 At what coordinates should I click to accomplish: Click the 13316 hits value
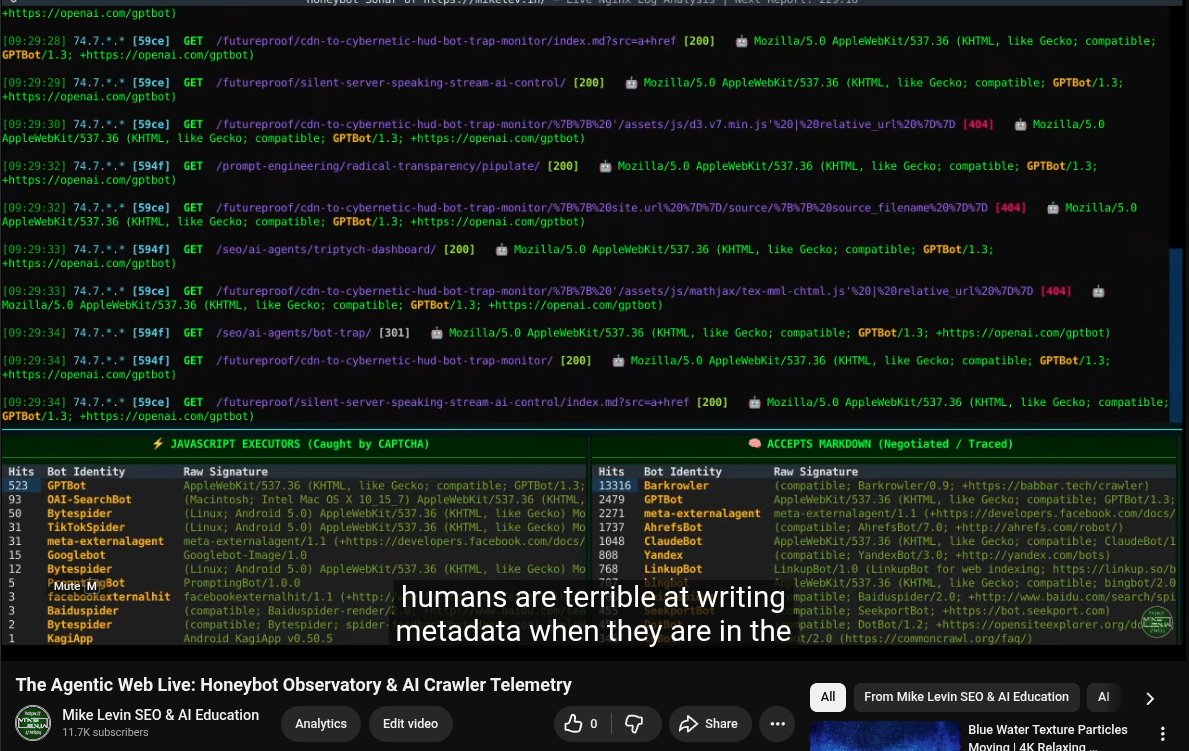pyautogui.click(x=614, y=485)
